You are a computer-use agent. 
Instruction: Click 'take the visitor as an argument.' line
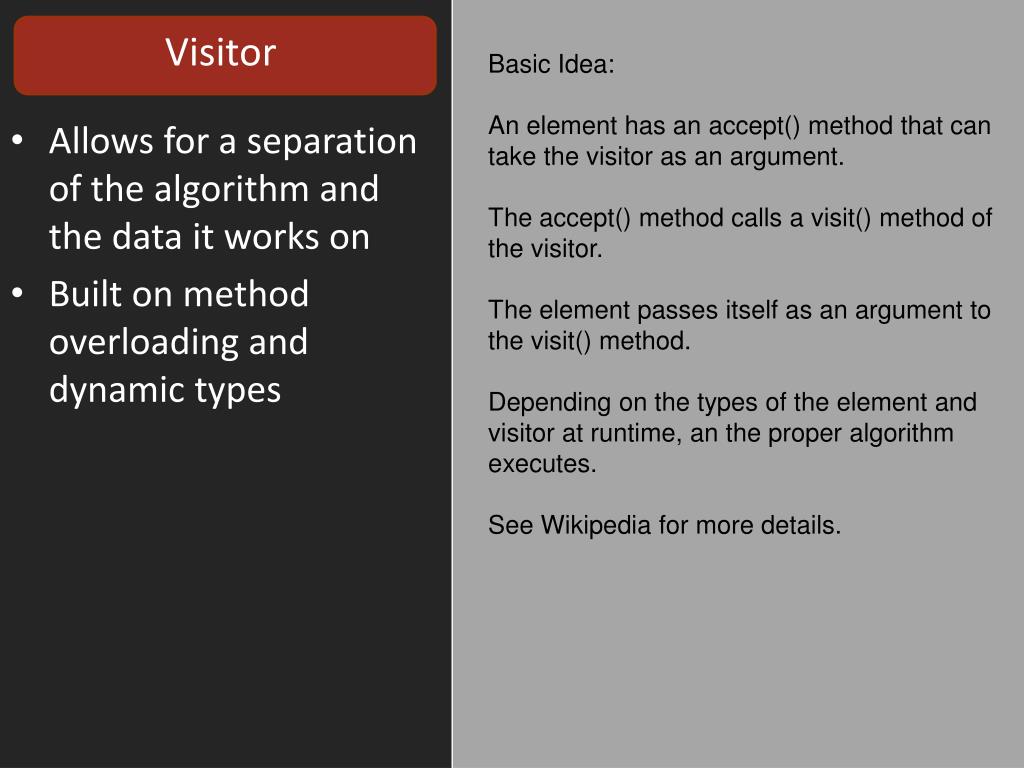666,157
